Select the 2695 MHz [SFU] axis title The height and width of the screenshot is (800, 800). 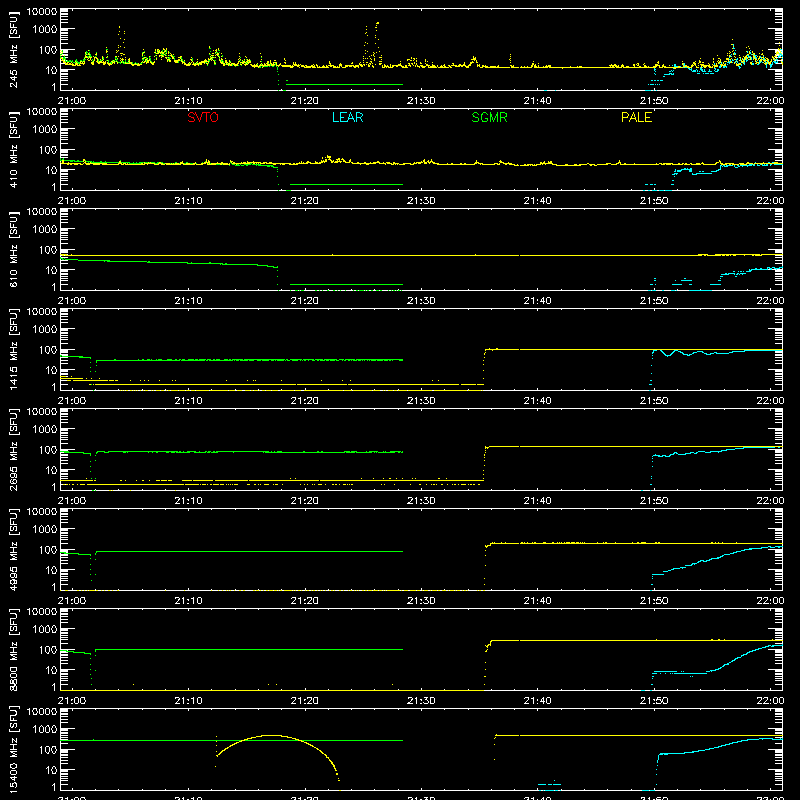14,449
